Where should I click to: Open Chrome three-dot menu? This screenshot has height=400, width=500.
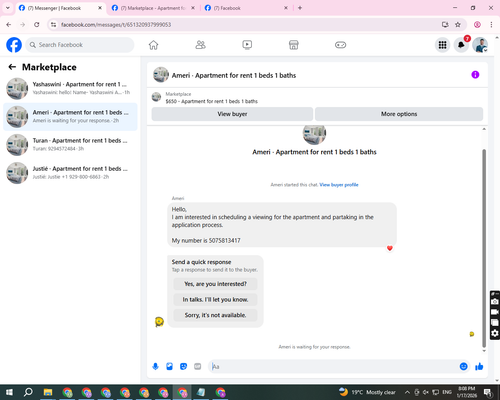click(491, 25)
